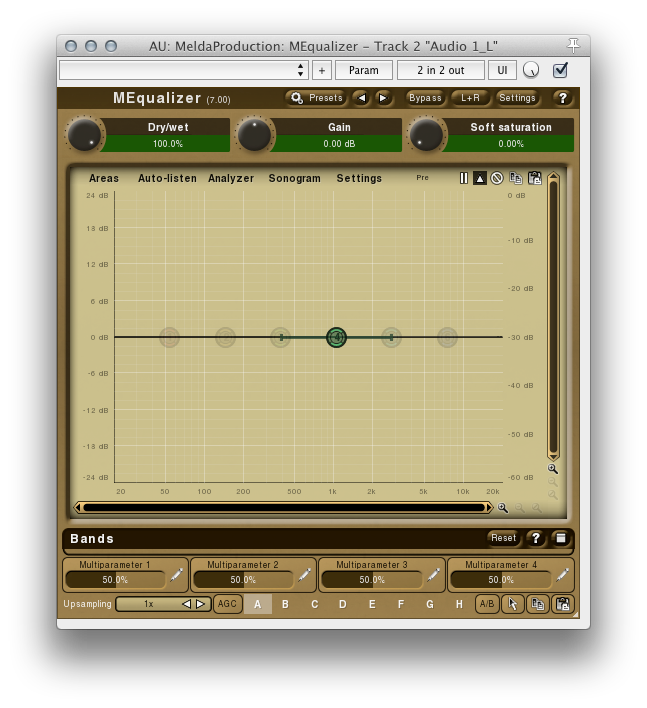This screenshot has width=647, height=708.
Task: Click the circle-slash disable icon in the graph toolbar
Action: coord(497,178)
